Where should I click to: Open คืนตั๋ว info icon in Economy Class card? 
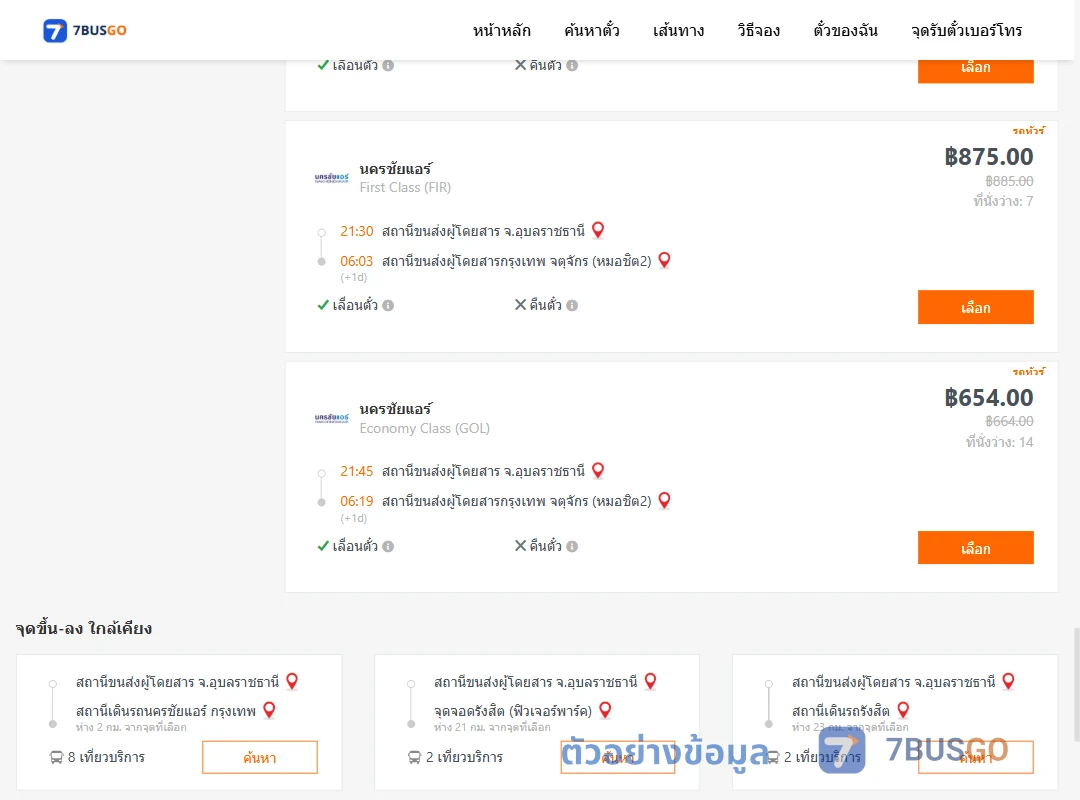[572, 546]
